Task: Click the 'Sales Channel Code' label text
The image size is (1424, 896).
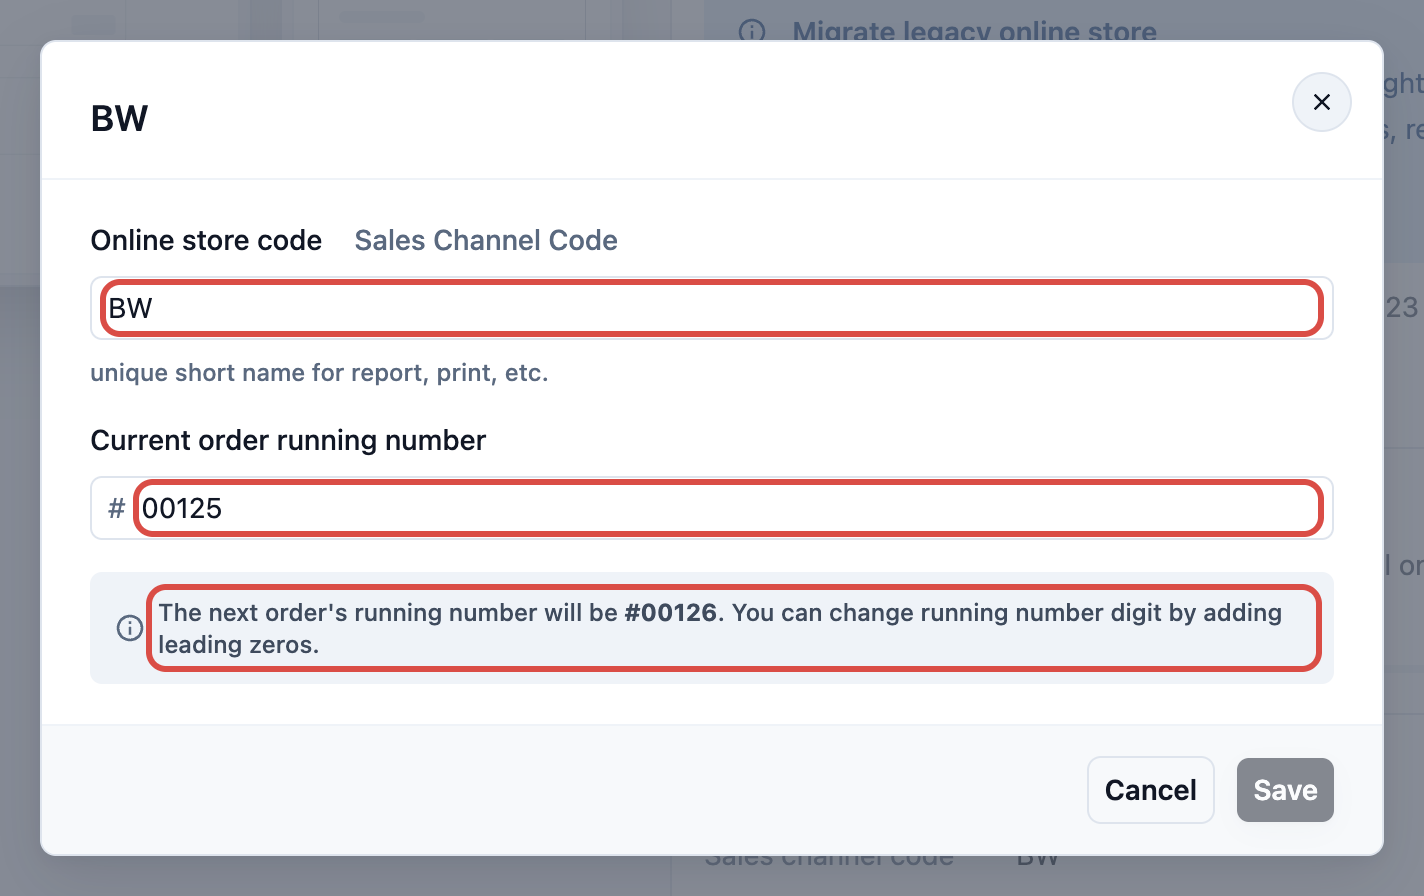Action: pyautogui.click(x=486, y=240)
